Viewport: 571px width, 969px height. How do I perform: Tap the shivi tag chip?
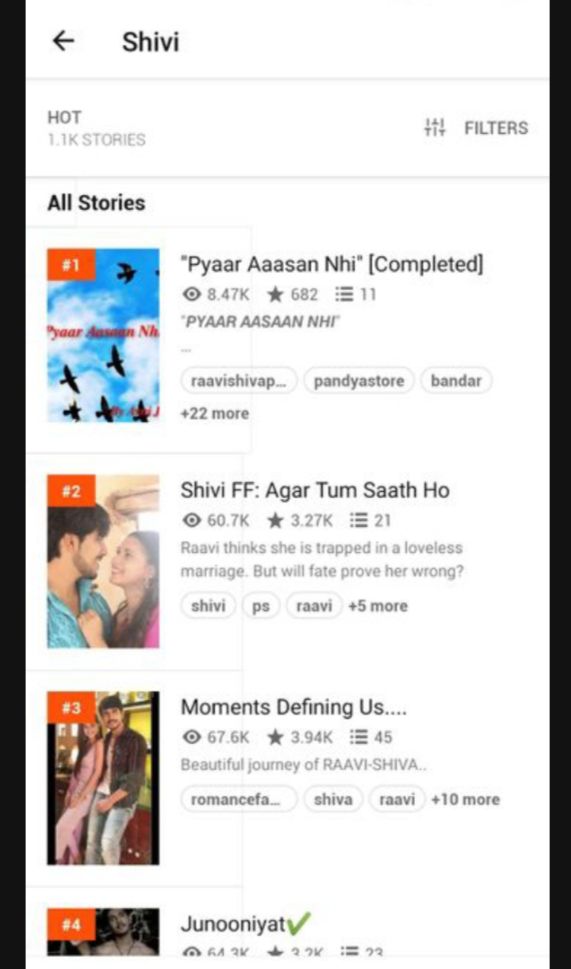click(208, 606)
